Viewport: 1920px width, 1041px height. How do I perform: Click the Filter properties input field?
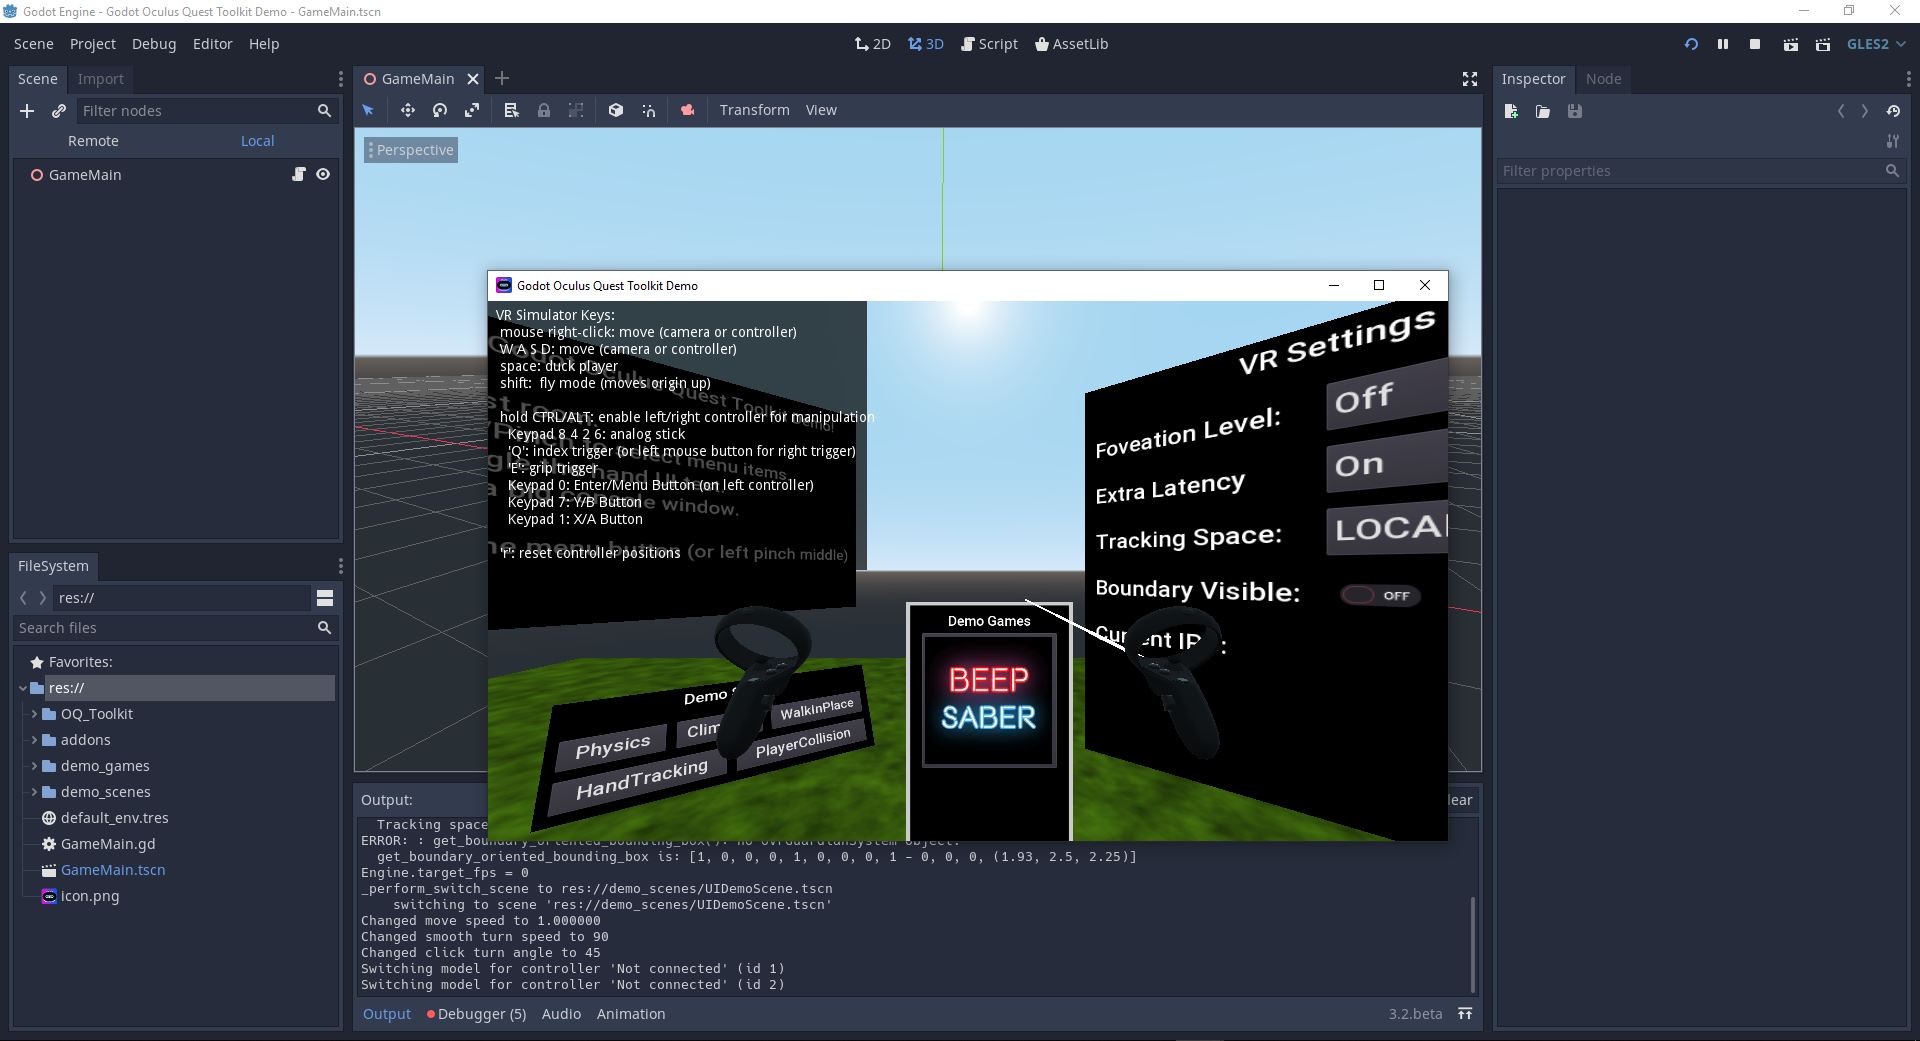1690,171
